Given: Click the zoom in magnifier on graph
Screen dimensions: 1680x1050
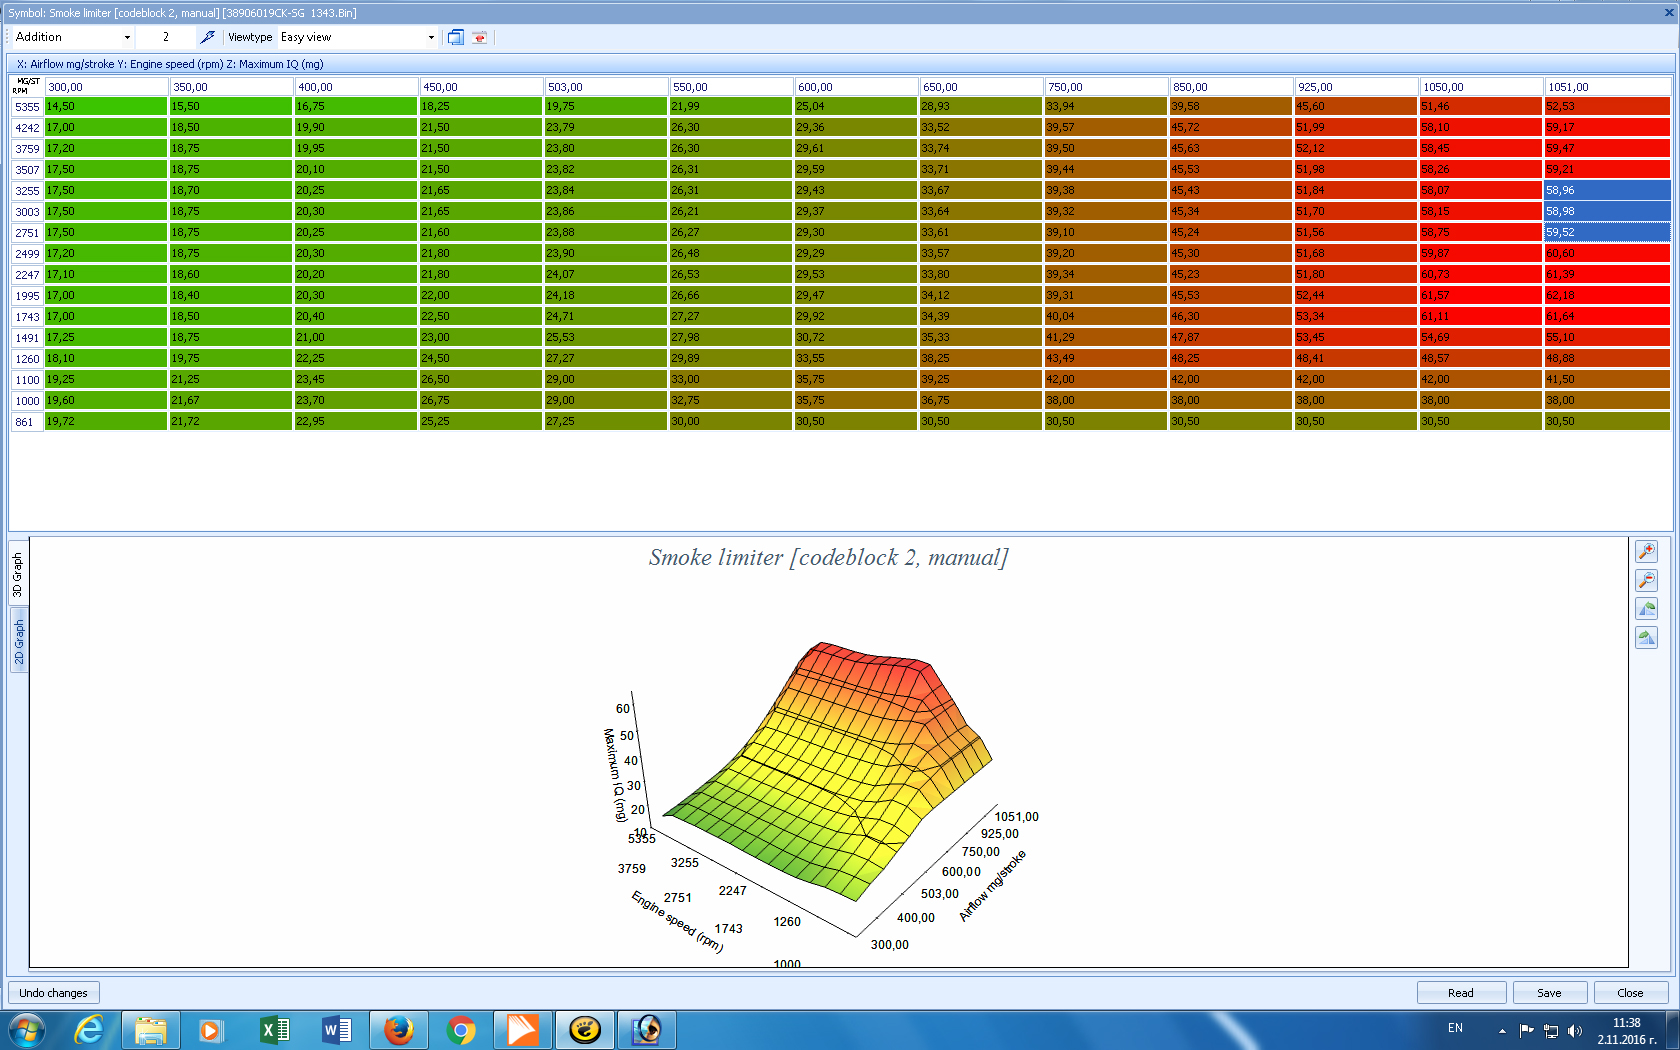Looking at the screenshot, I should 1646,551.
